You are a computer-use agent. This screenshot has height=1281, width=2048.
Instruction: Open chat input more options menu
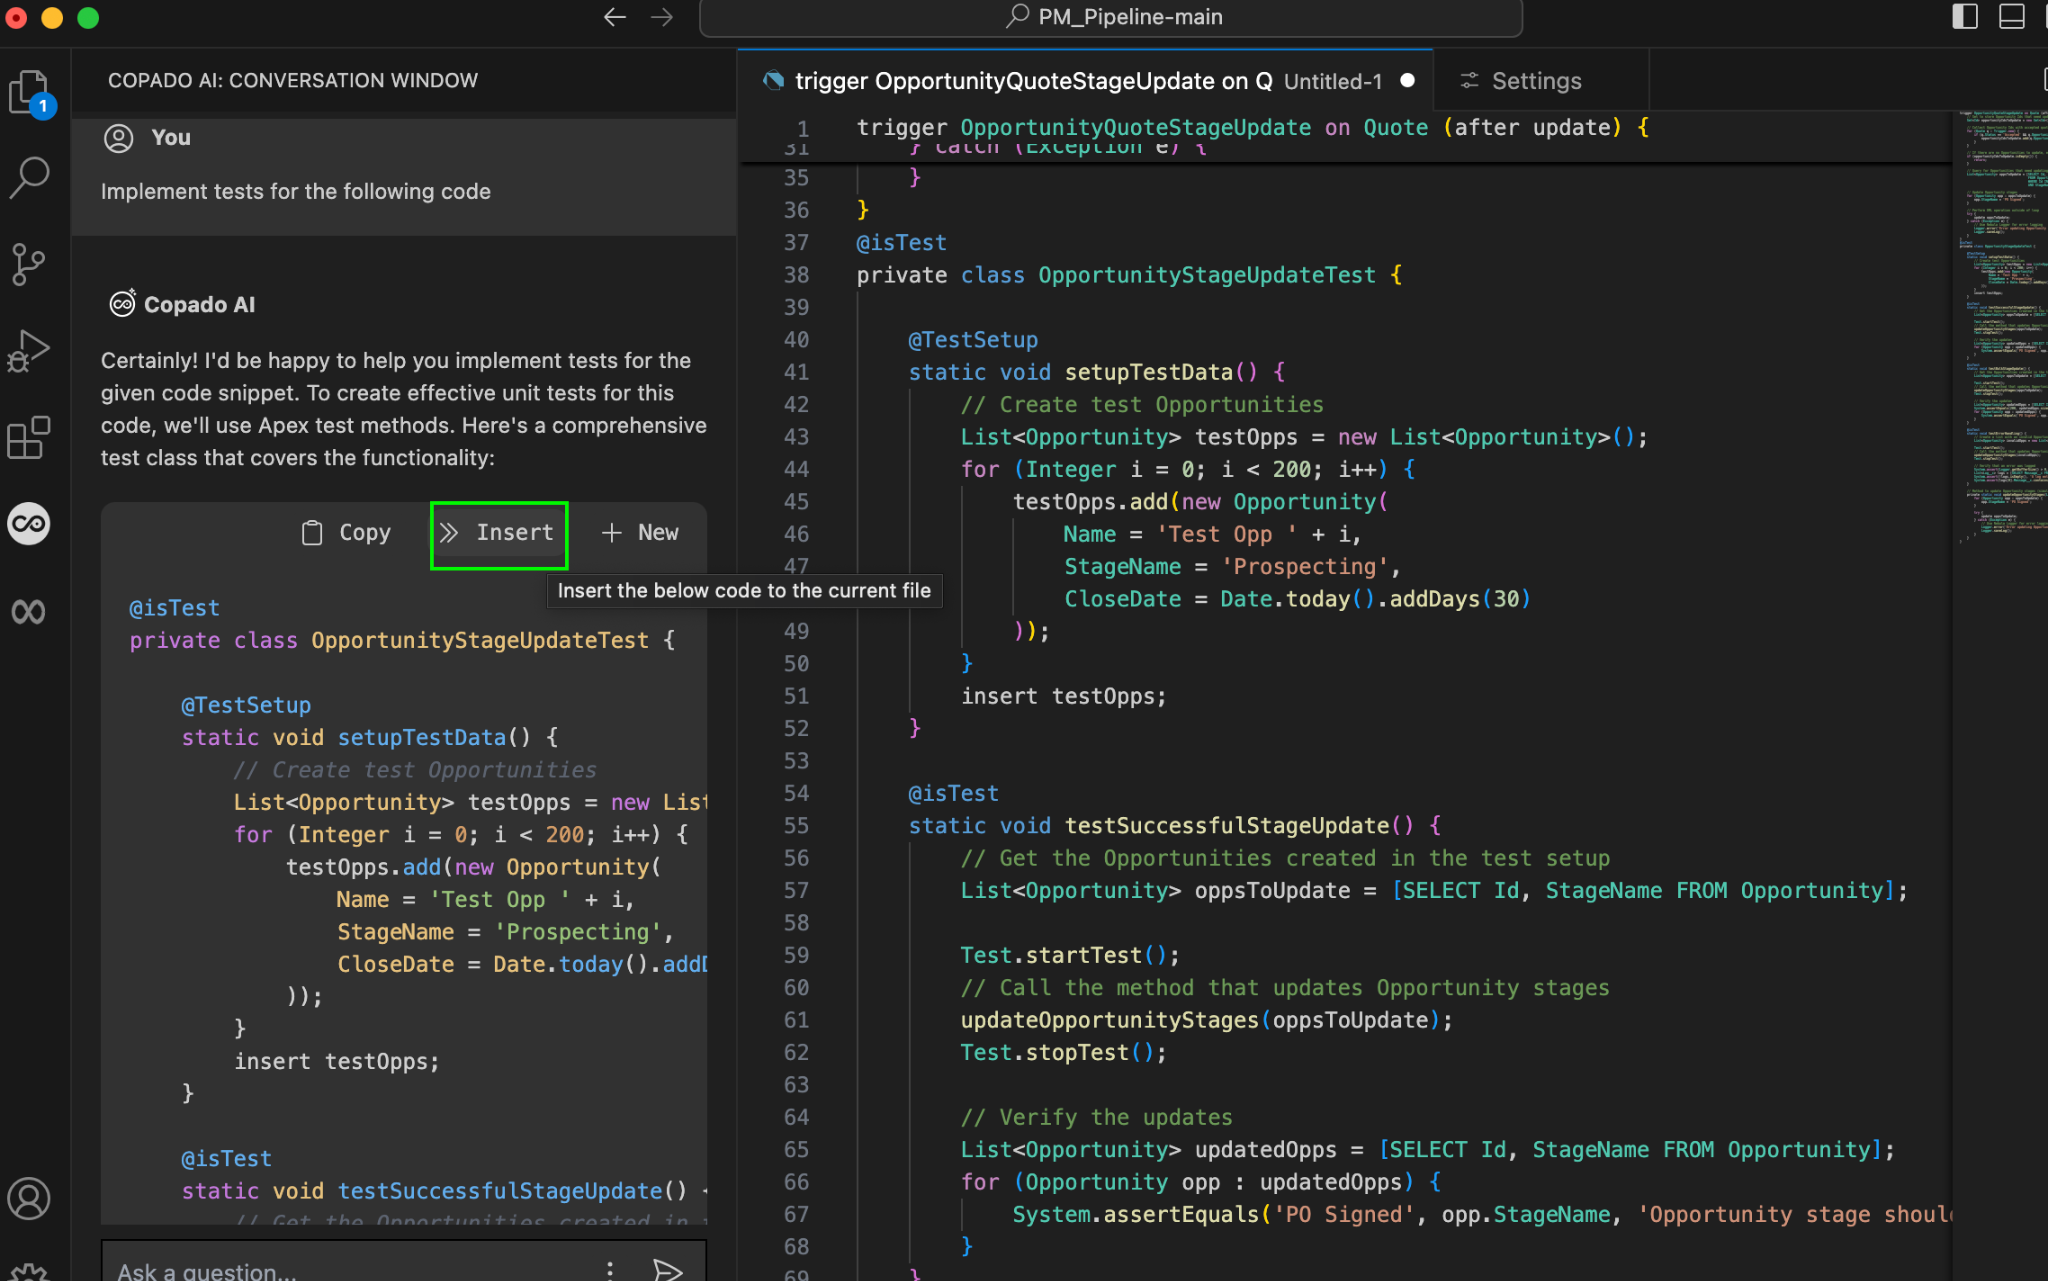click(610, 1270)
